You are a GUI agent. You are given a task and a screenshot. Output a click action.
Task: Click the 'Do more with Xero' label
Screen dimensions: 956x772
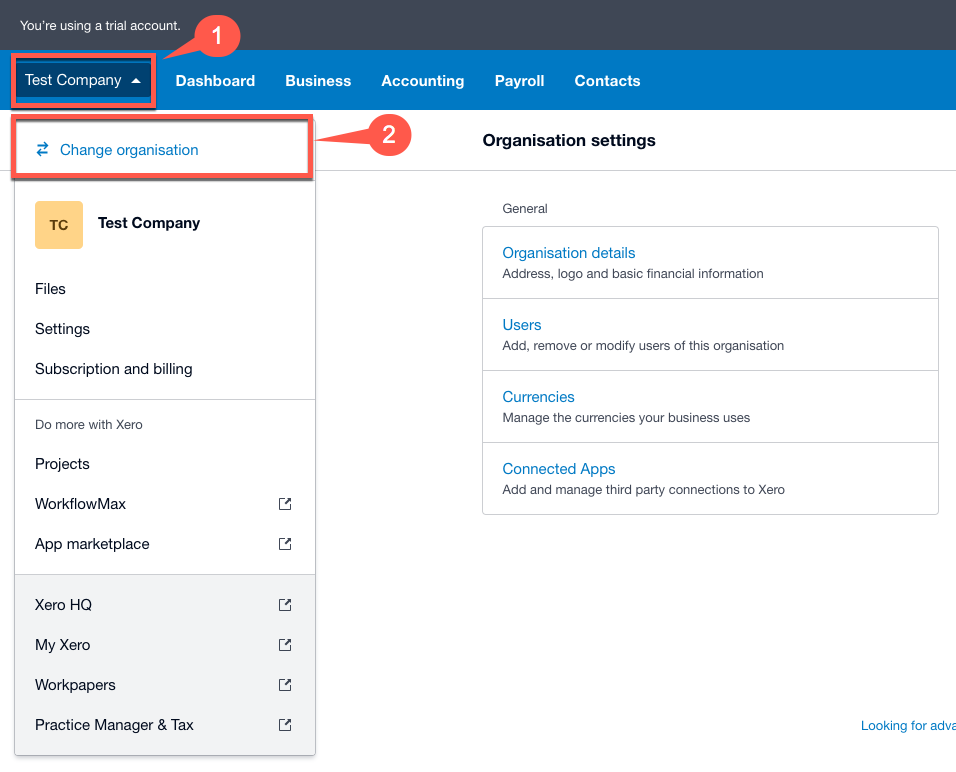88,424
